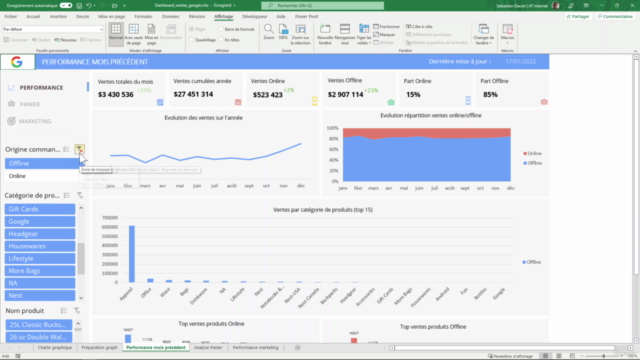Select Normal view mode in ribbon
Screen dimensions: 640x360
pos(116,34)
